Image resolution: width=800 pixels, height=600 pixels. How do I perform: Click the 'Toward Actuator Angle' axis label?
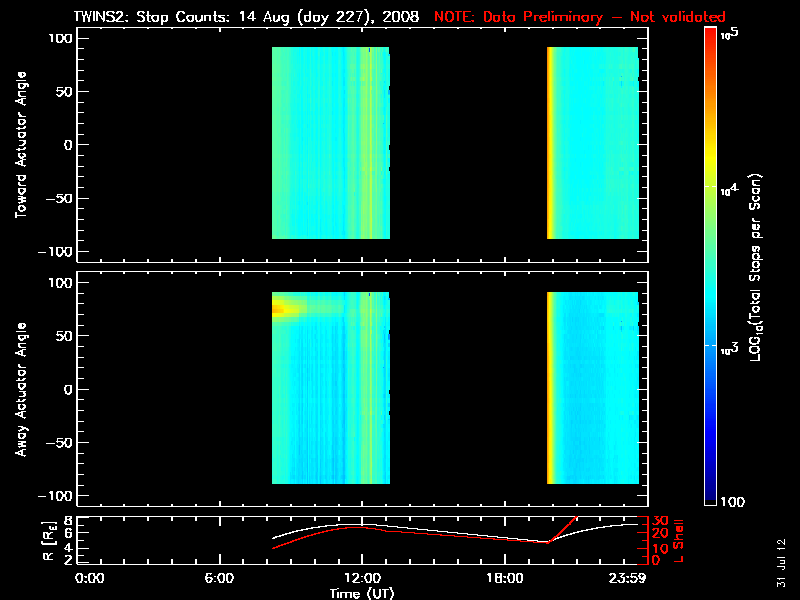click(20, 145)
